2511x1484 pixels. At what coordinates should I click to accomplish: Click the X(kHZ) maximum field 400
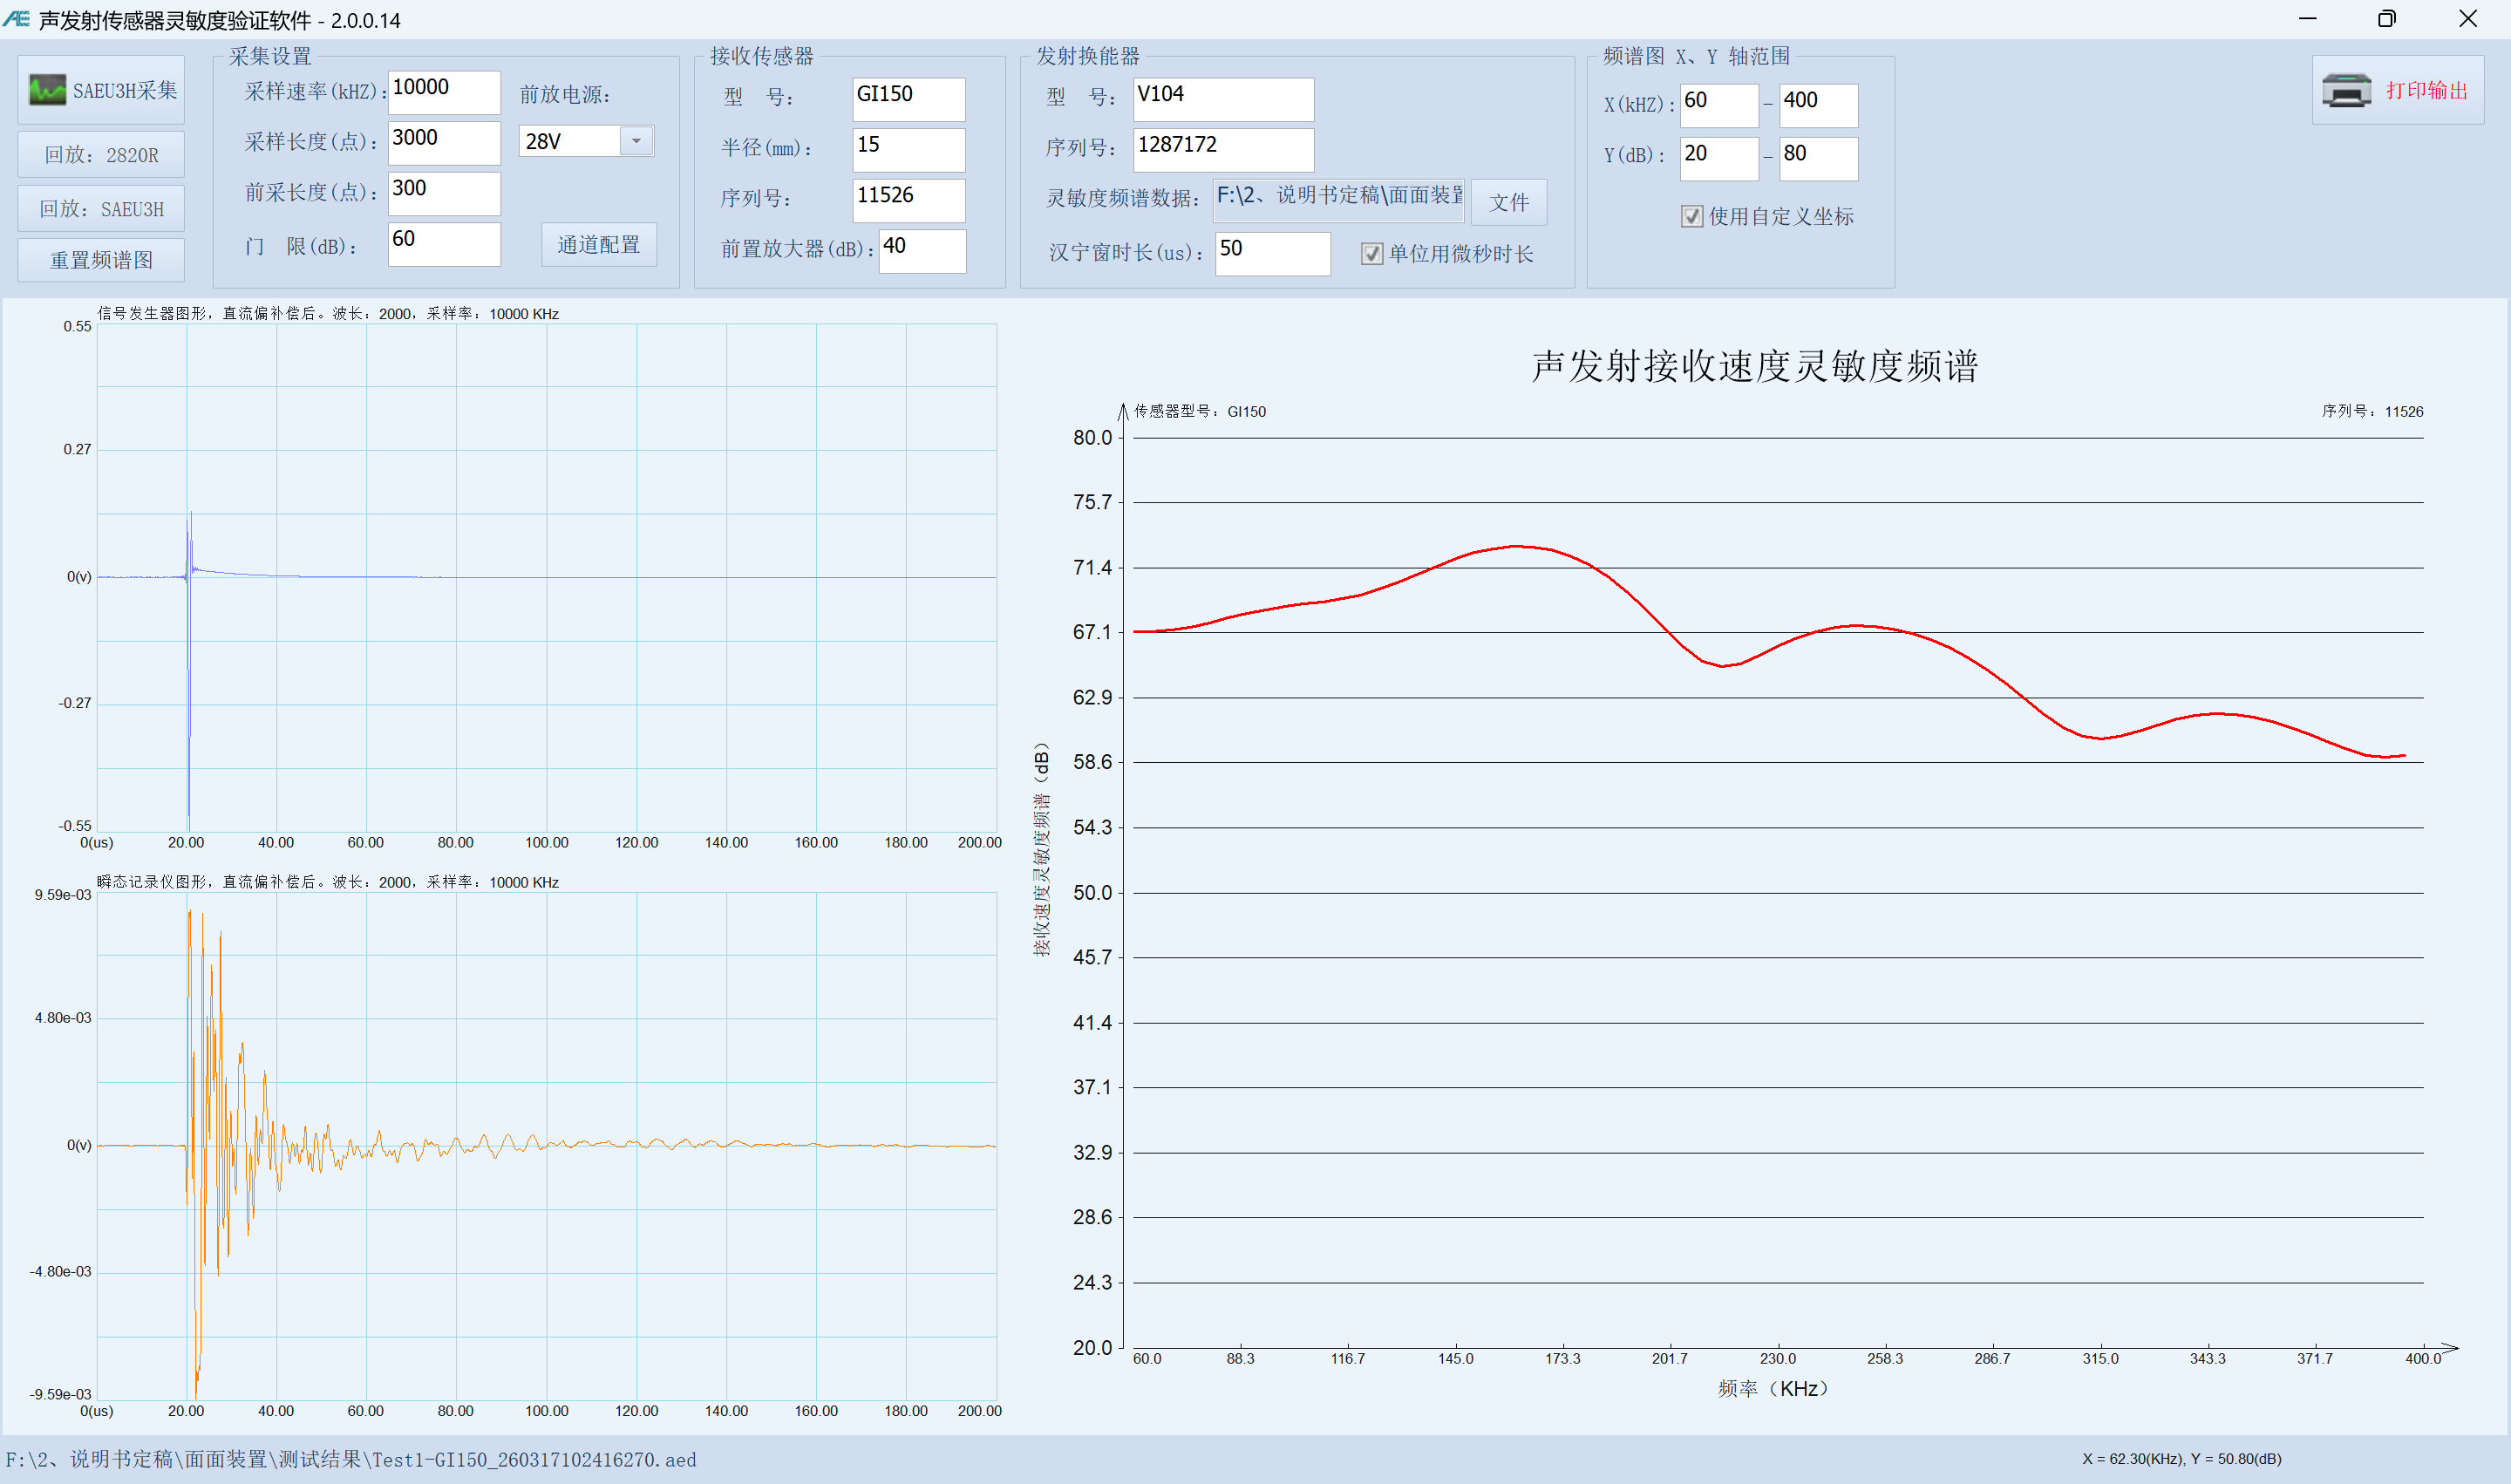pos(1817,105)
